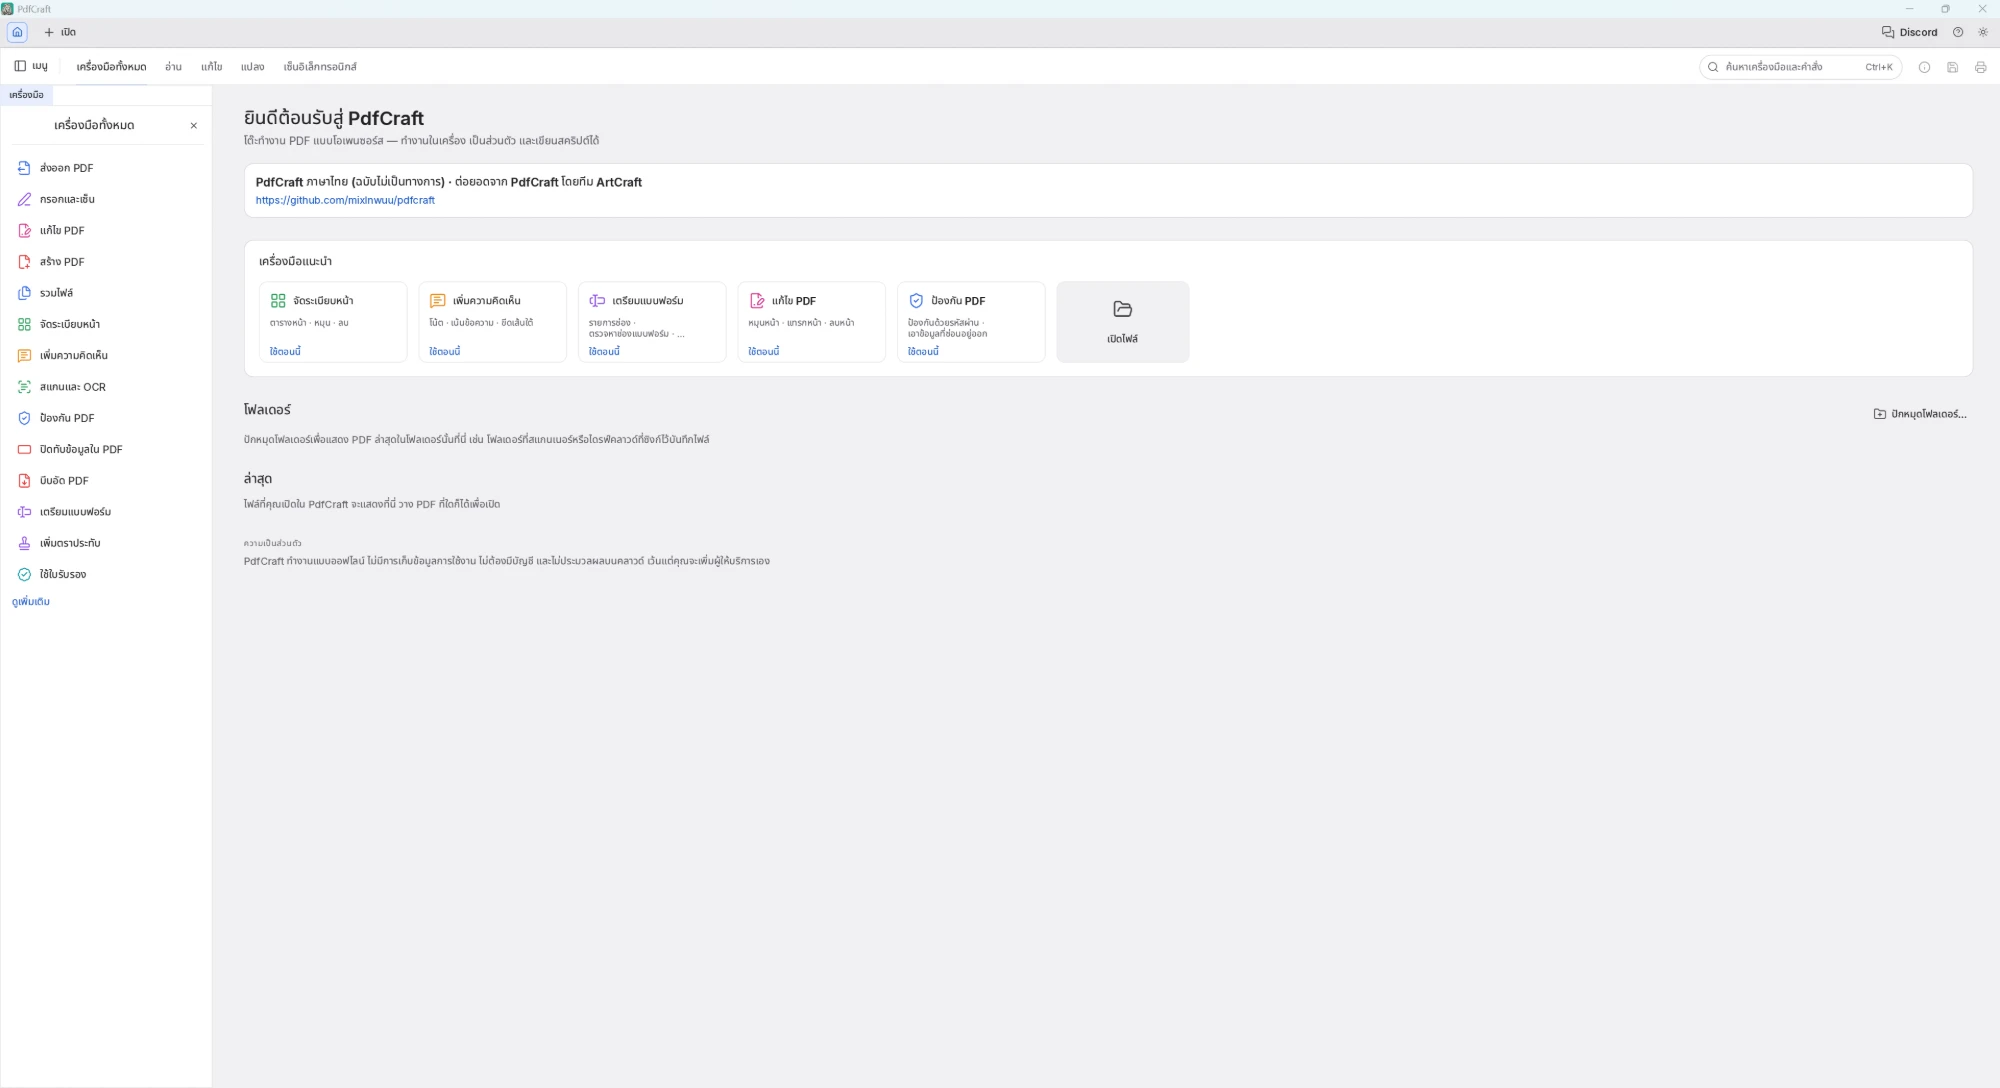Click ใช้ตอนนี้ on เตรียมแบบฟอร์ม card

[604, 351]
